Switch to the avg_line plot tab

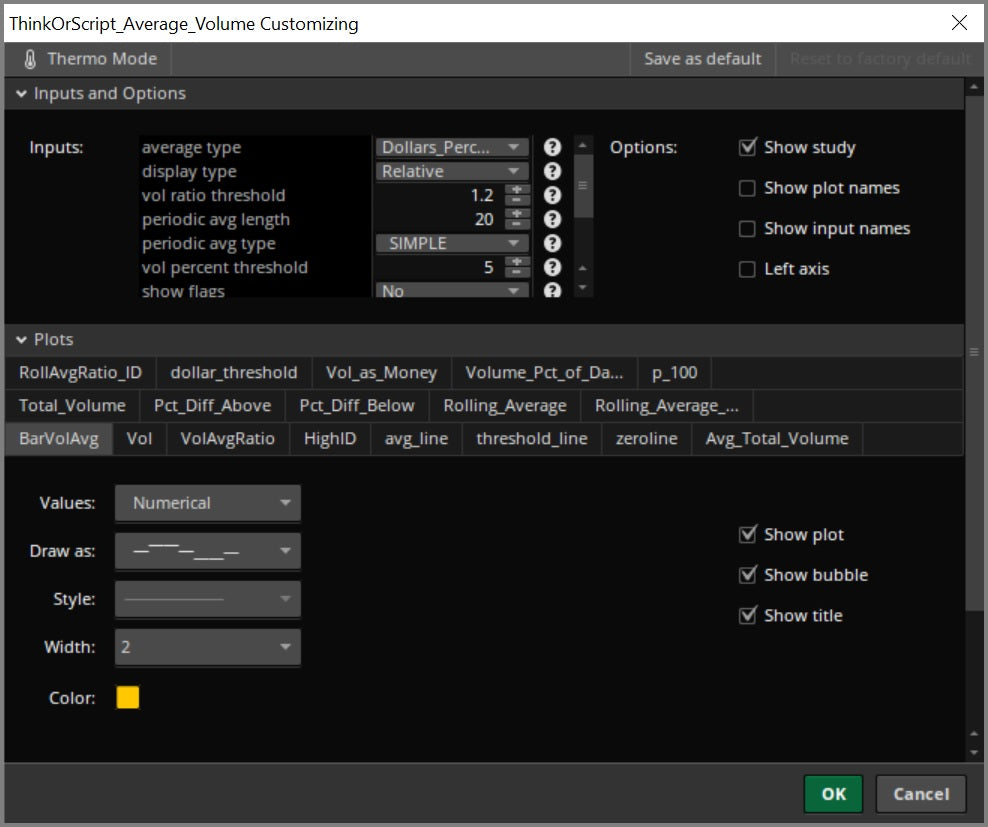click(x=416, y=439)
